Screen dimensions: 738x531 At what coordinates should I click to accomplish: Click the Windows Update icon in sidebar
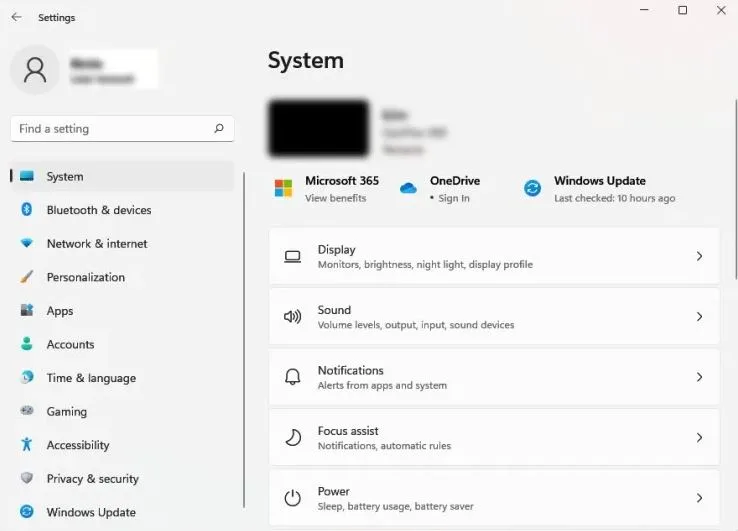point(27,511)
